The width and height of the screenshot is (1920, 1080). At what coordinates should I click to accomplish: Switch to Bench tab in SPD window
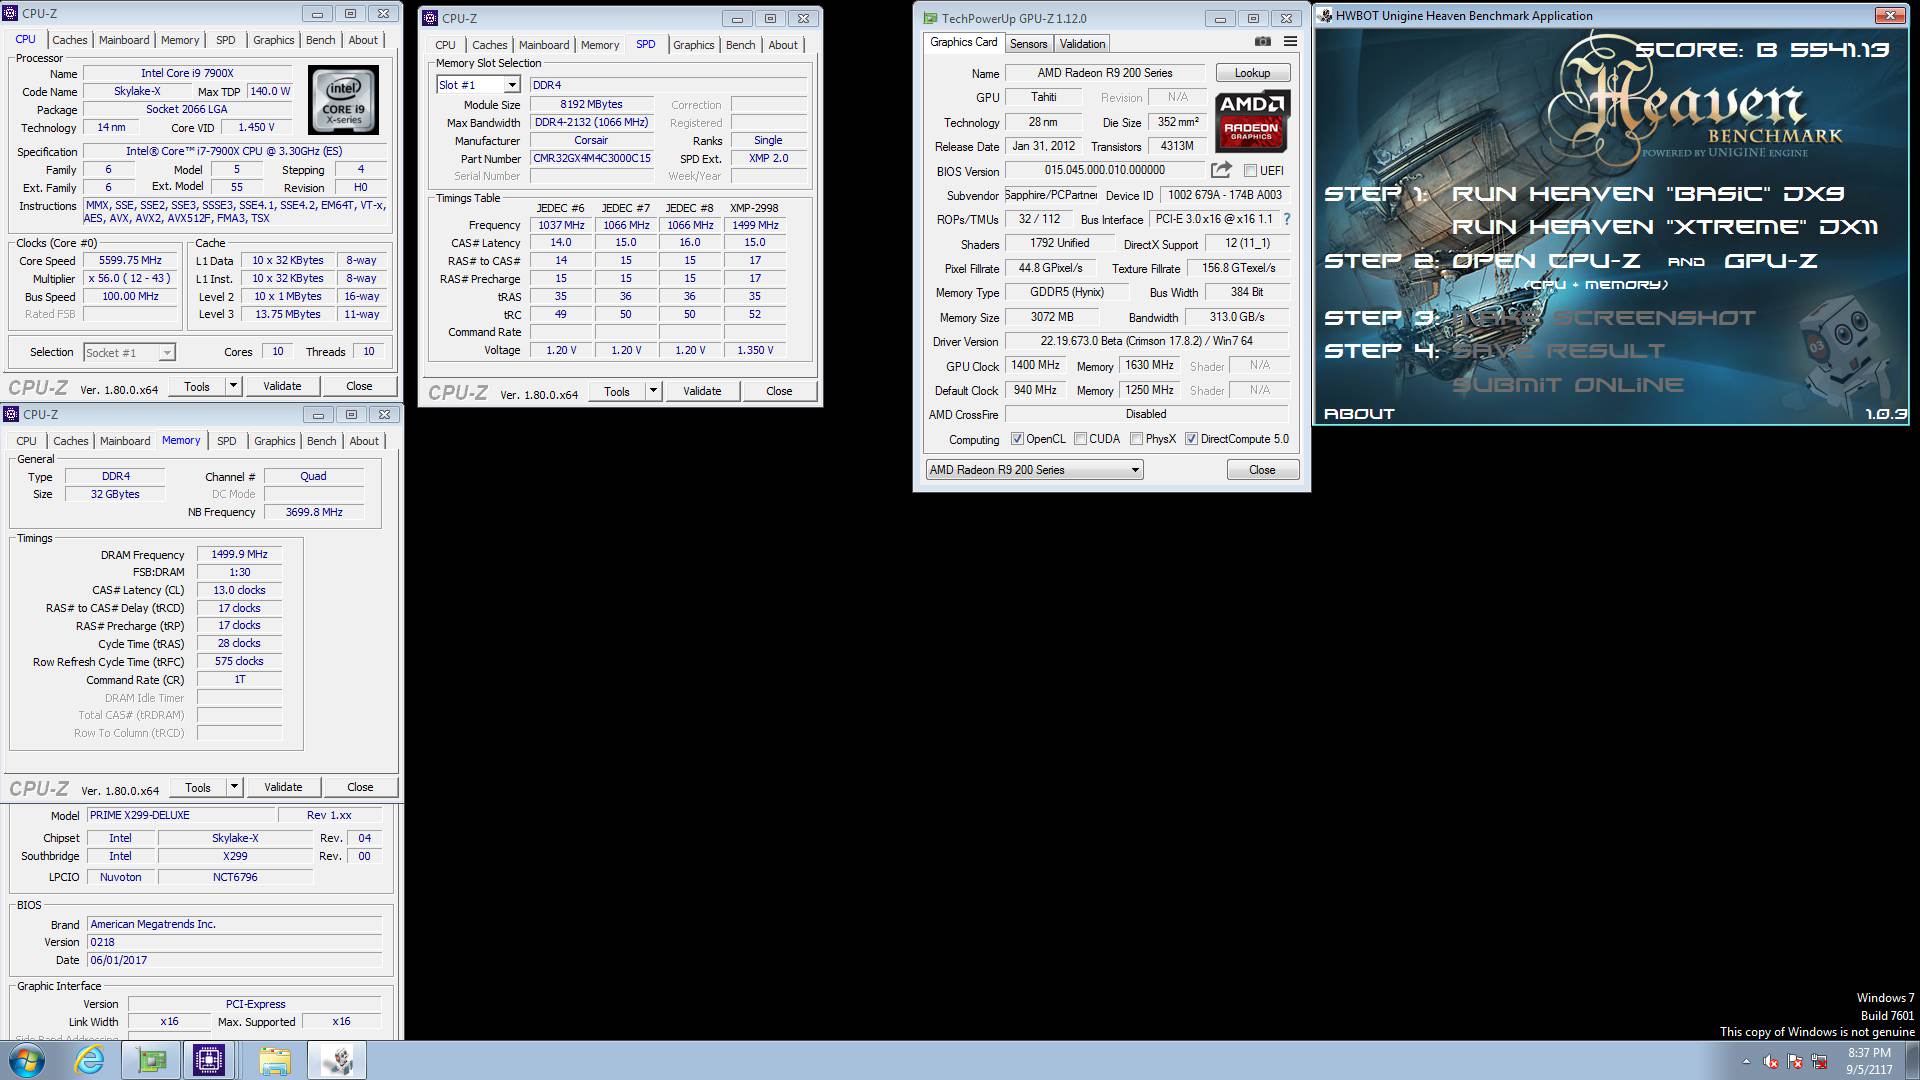(x=740, y=45)
